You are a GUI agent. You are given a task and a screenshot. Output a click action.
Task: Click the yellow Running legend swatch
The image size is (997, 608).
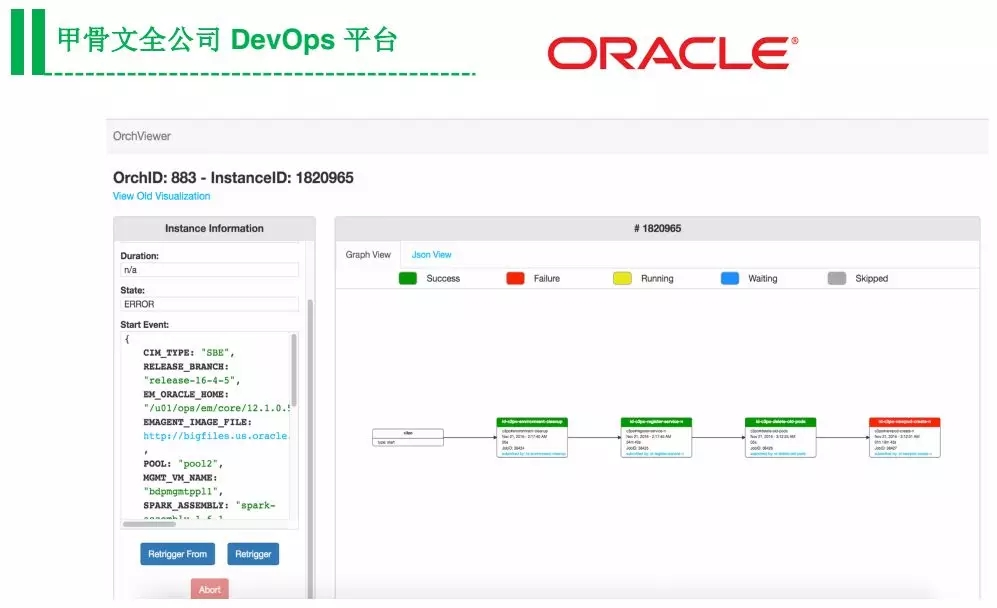pos(622,278)
